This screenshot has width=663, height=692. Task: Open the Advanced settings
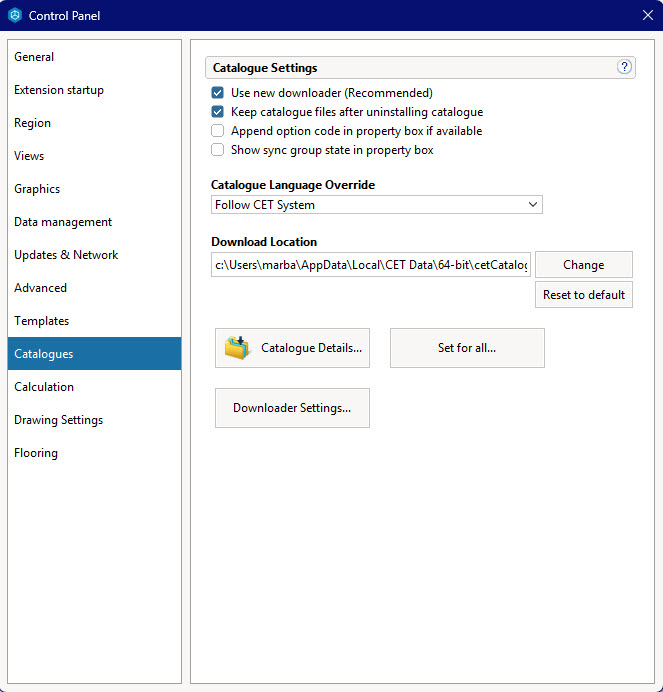tap(94, 288)
